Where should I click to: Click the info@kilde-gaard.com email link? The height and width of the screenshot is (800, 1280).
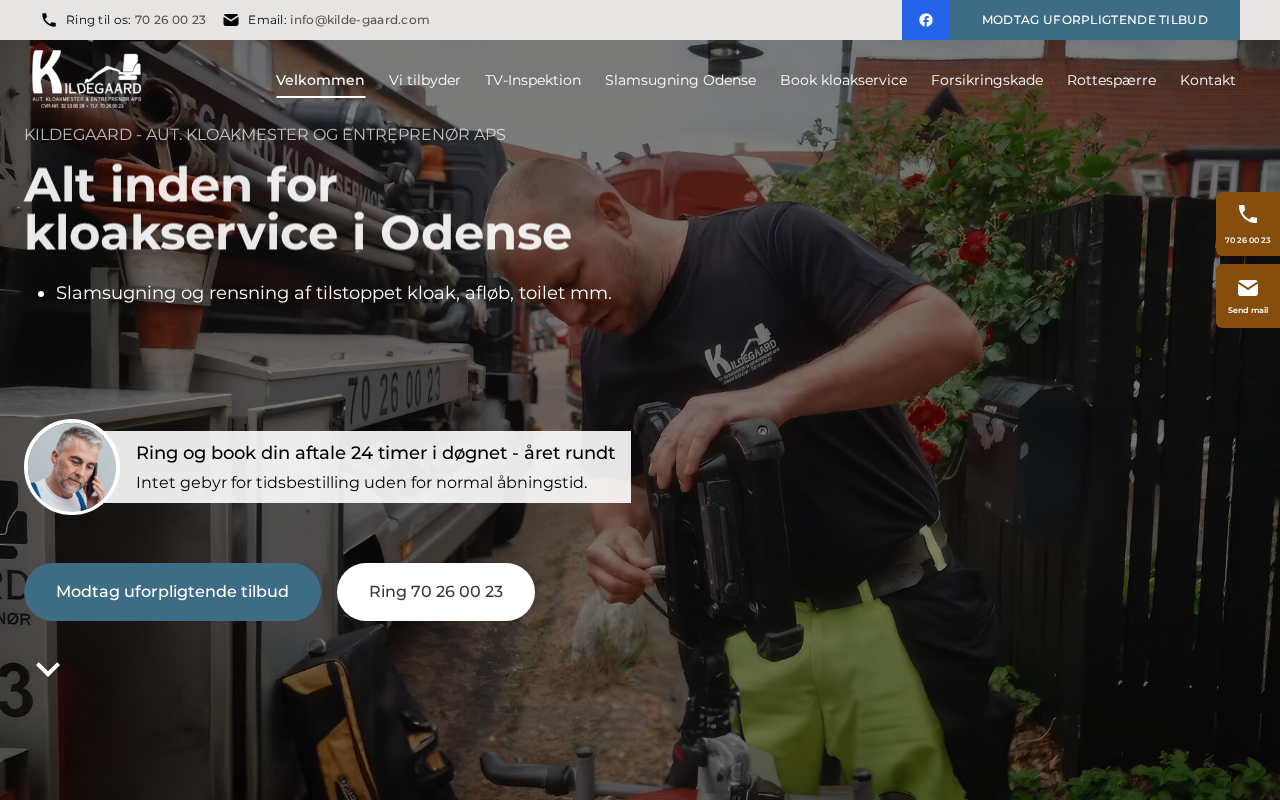(360, 20)
